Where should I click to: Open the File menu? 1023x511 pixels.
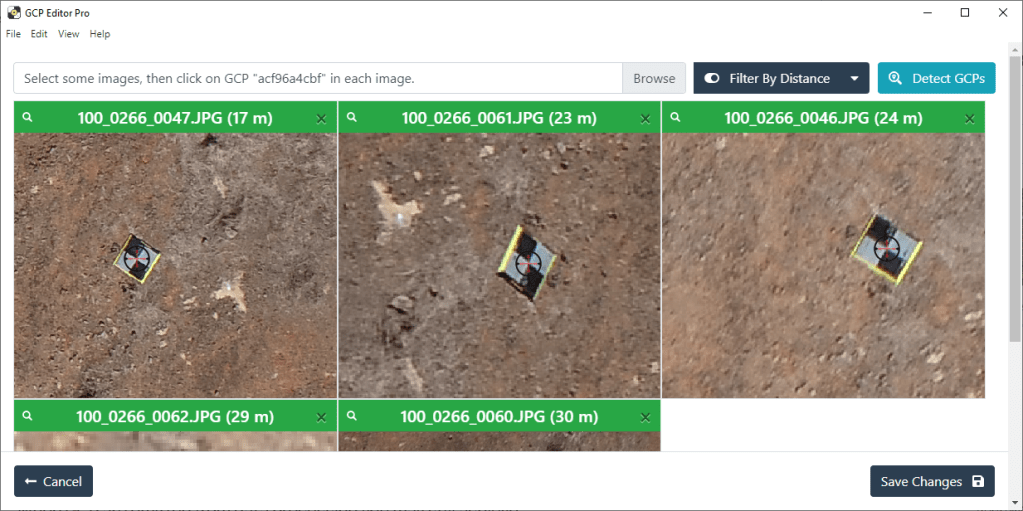pyautogui.click(x=13, y=34)
